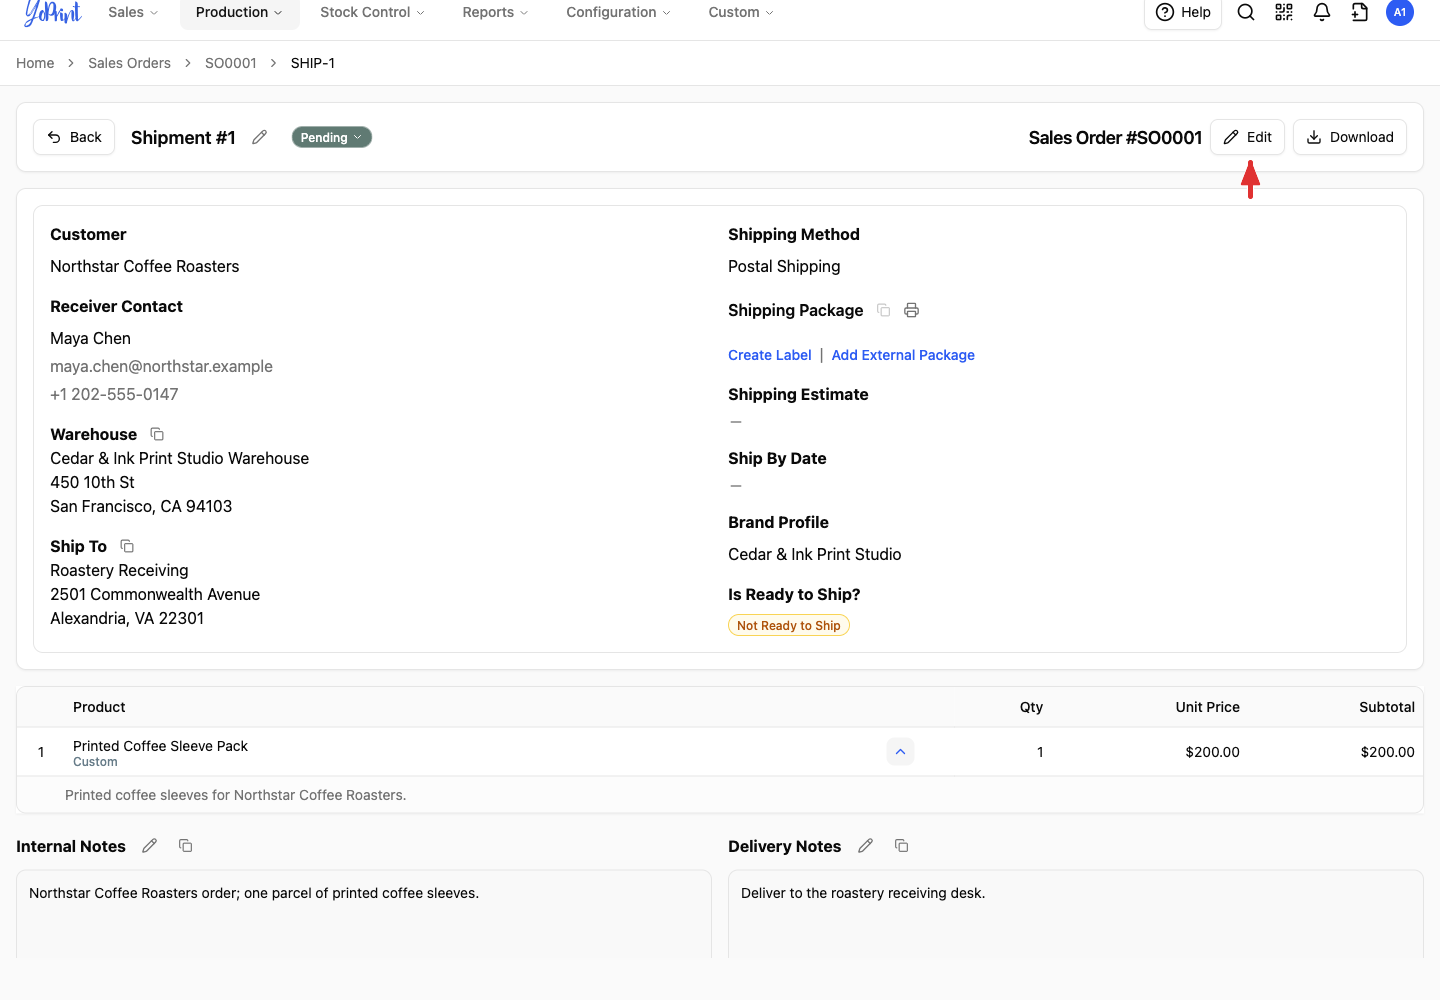Screen dimensions: 1440x1000
Task: Copy the Internal Notes text
Action: click(x=186, y=846)
